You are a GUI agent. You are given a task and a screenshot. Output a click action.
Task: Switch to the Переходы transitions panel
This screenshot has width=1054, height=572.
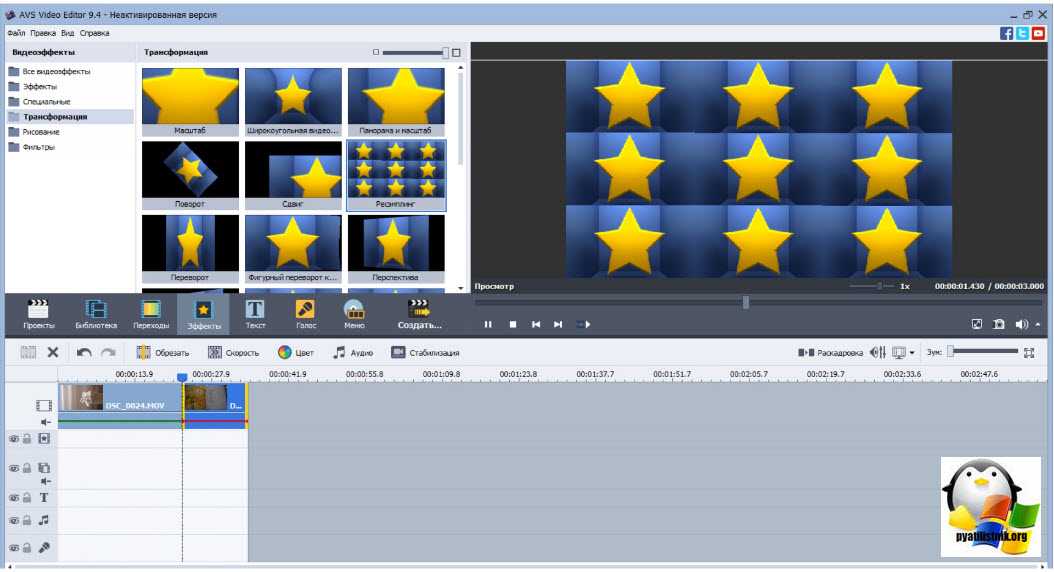pos(151,313)
